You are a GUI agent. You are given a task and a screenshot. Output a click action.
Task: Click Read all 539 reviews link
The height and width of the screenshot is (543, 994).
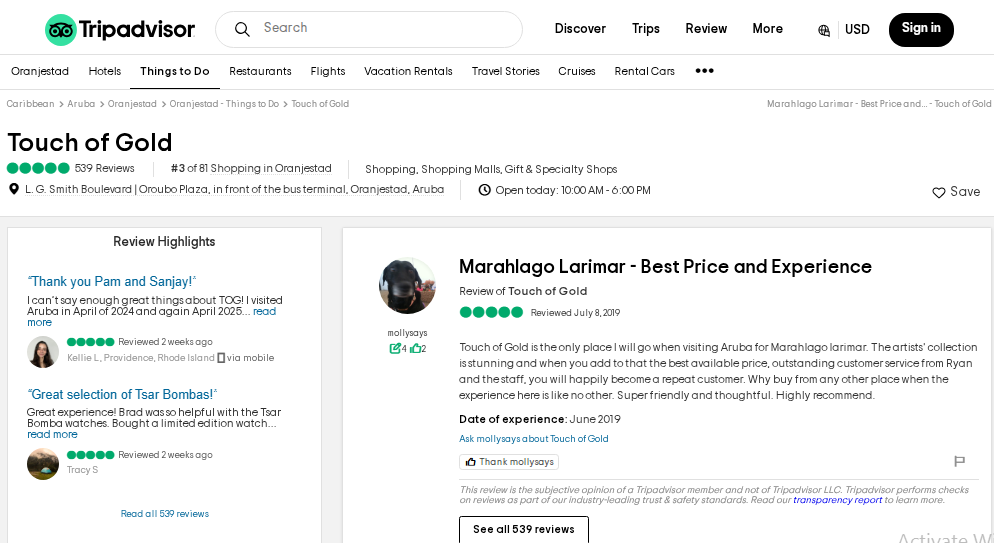tap(165, 514)
